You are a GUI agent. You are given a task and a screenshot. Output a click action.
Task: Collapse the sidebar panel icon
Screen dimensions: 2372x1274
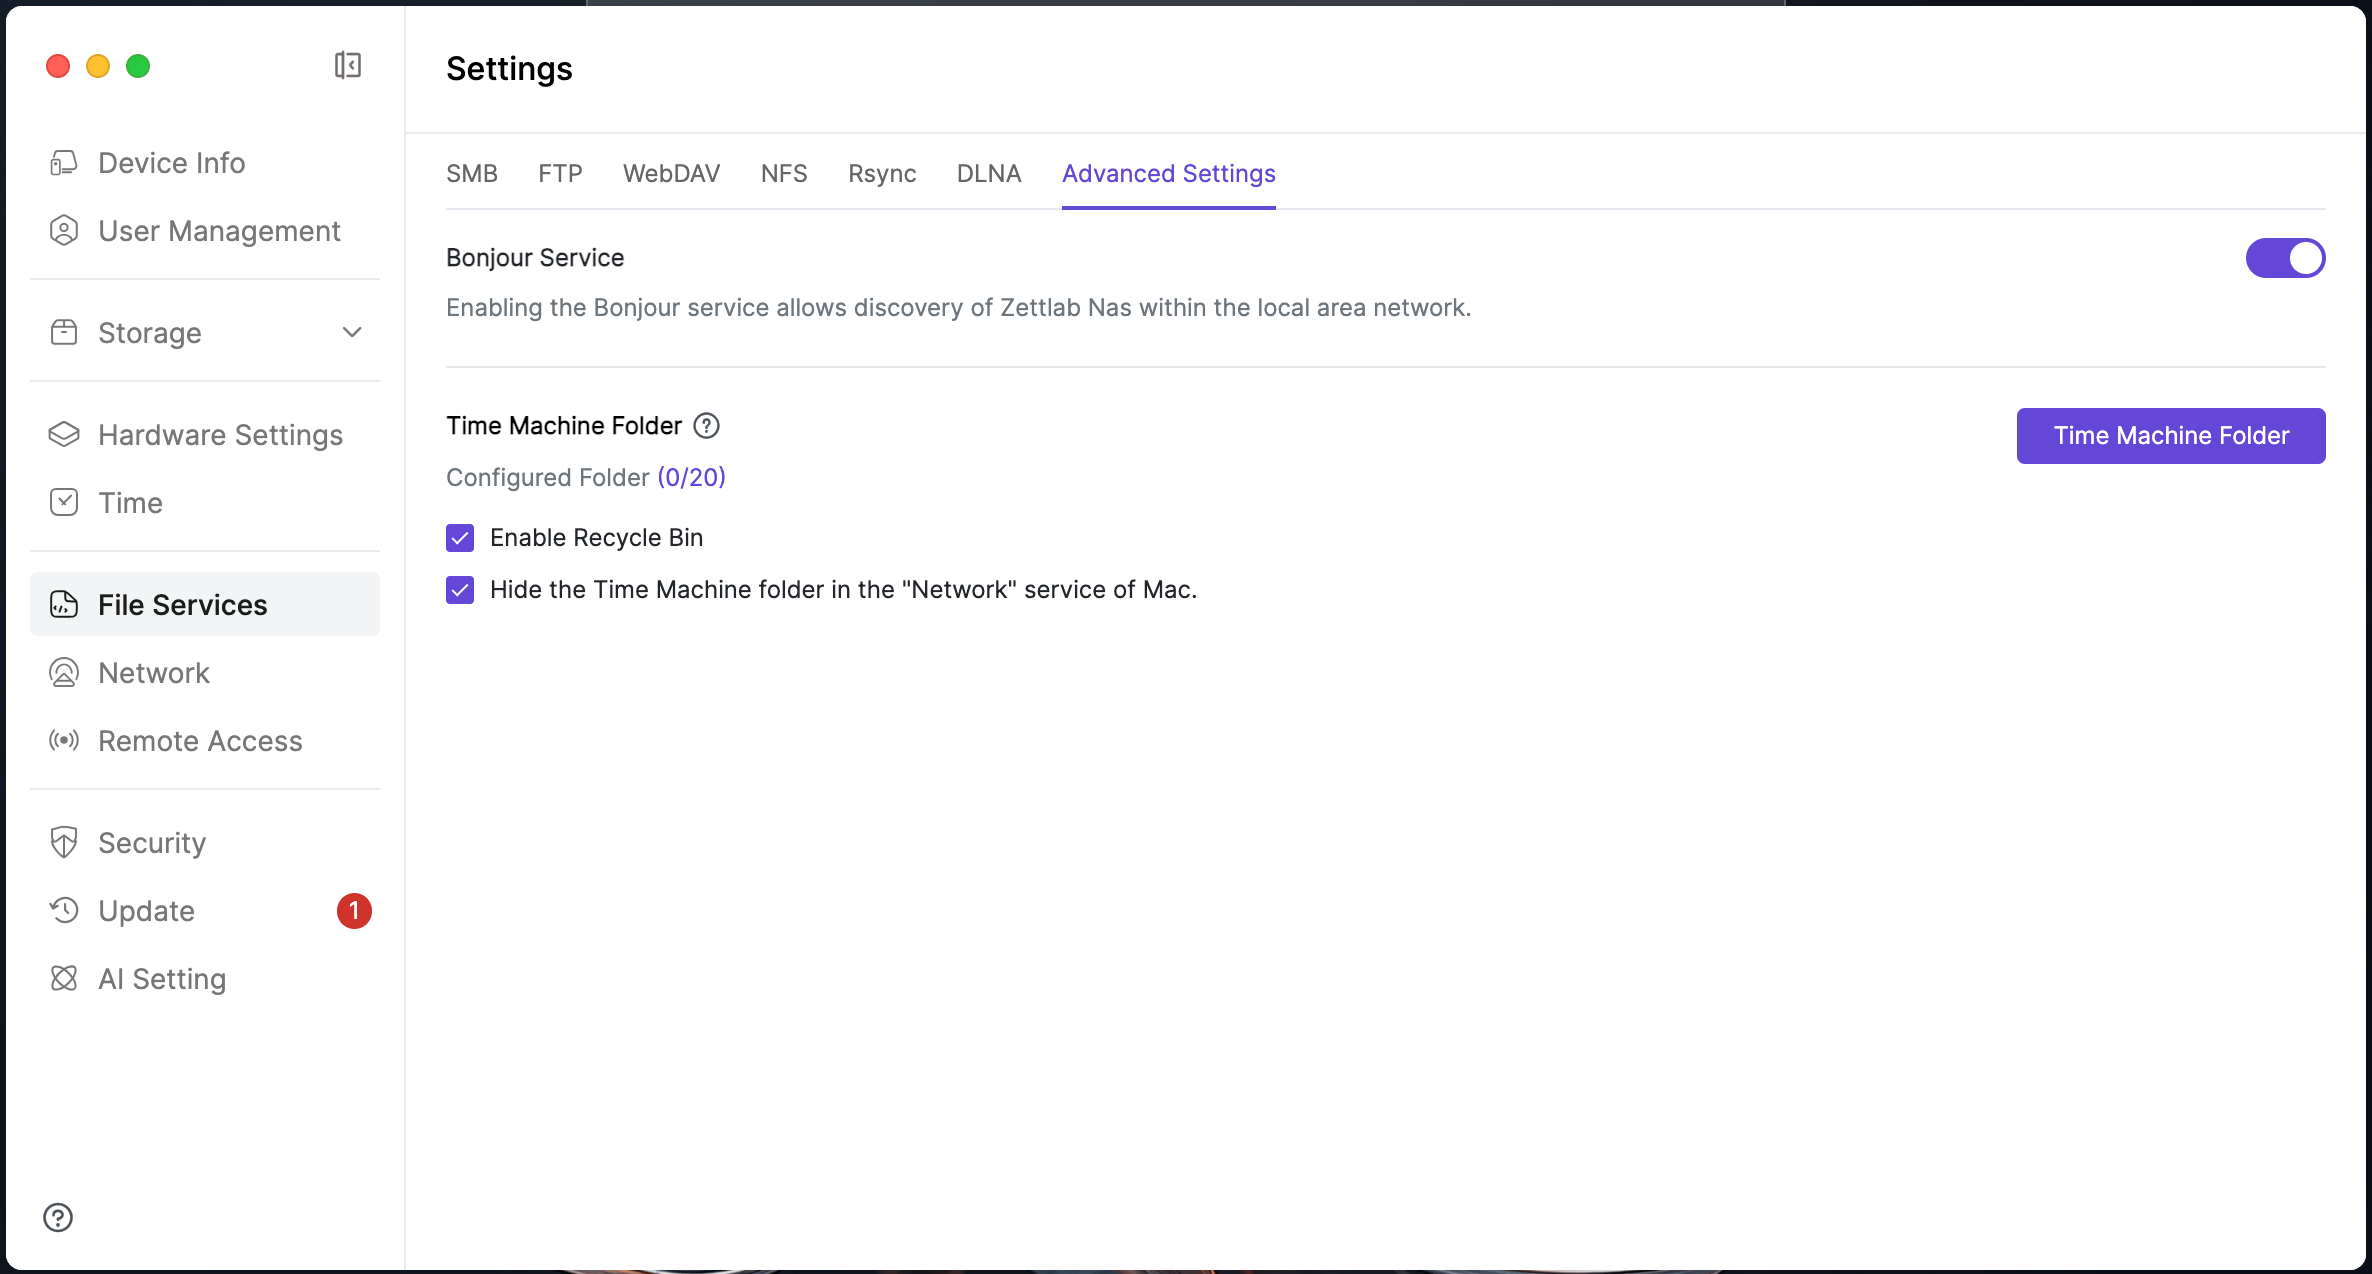click(347, 66)
